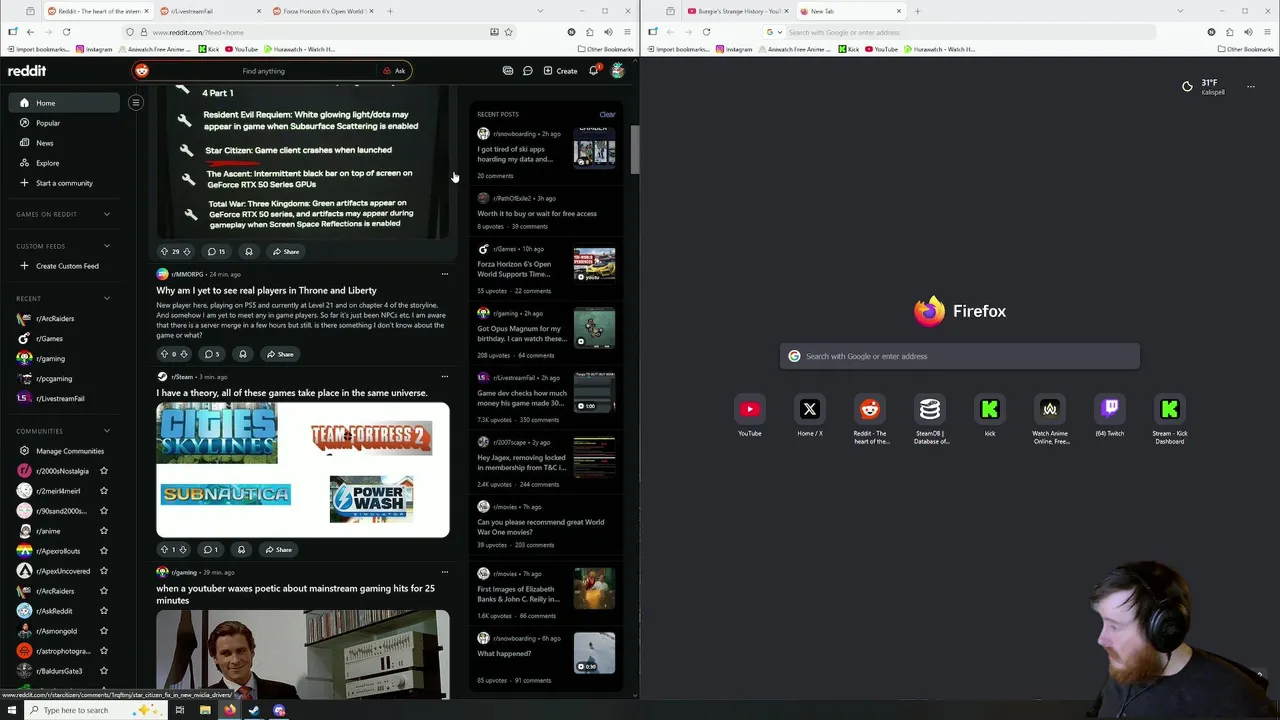Open the Instagram bookmark in the Reddit window
Screen dimensions: 1280x720
[93, 49]
